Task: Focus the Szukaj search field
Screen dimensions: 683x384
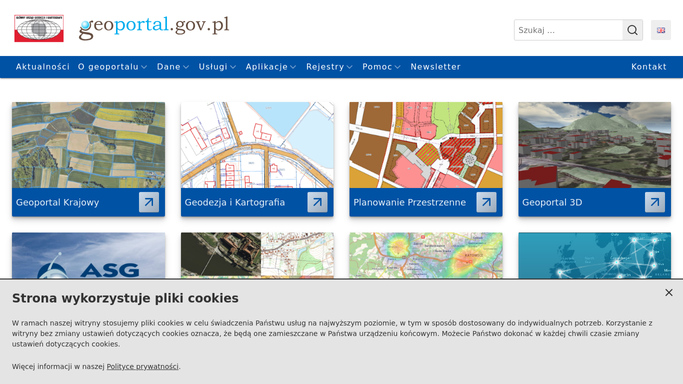Action: coord(568,30)
